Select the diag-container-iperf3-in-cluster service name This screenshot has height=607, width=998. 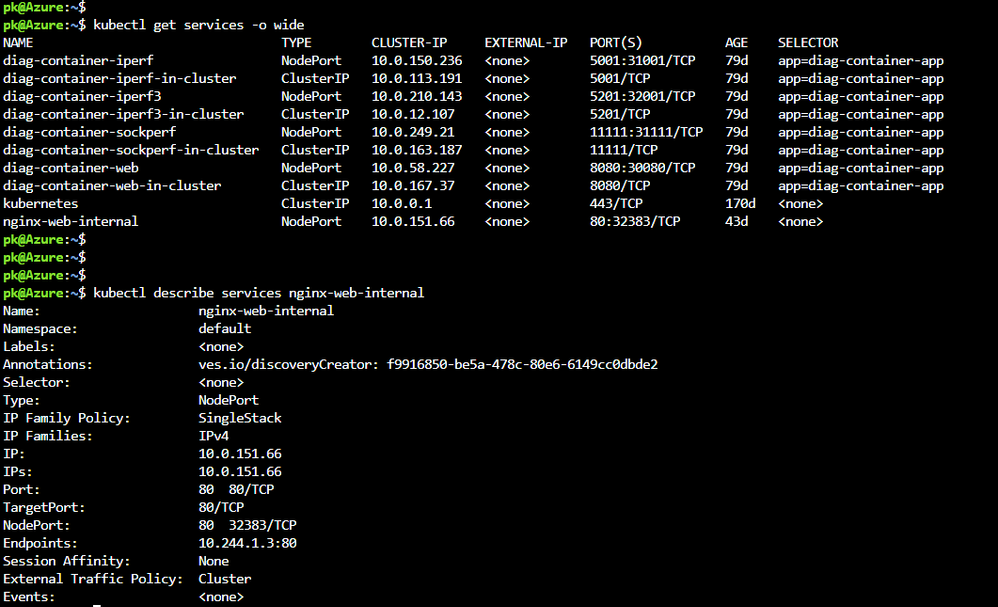[x=123, y=114]
